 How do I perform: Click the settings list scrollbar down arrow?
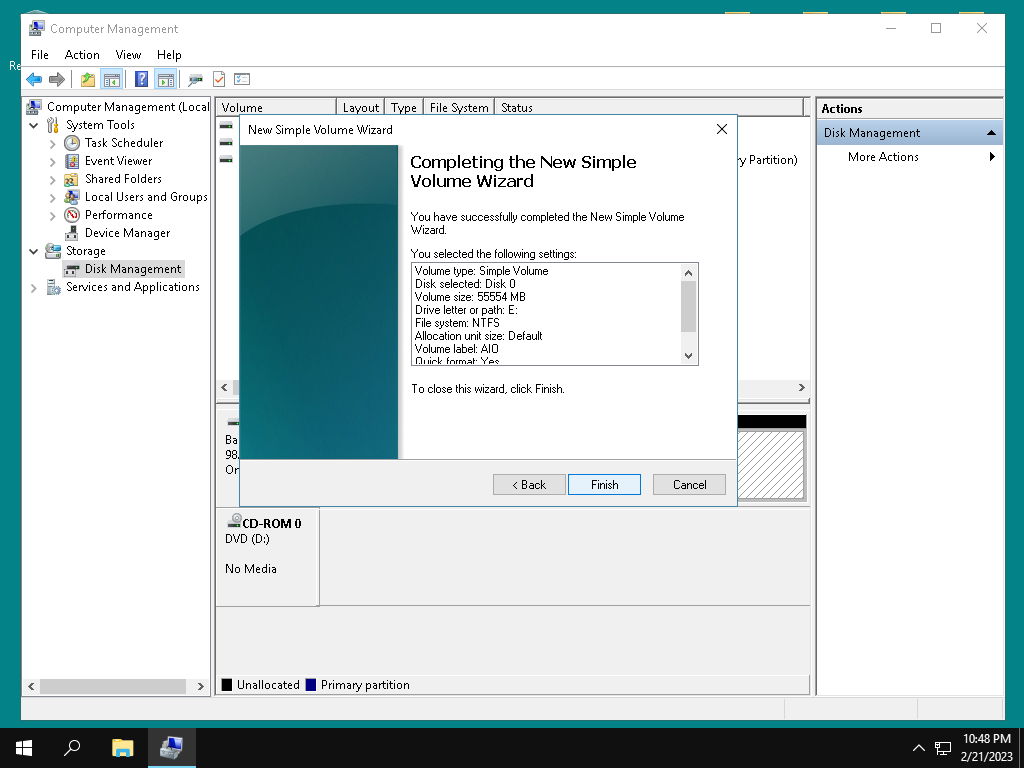(x=688, y=356)
